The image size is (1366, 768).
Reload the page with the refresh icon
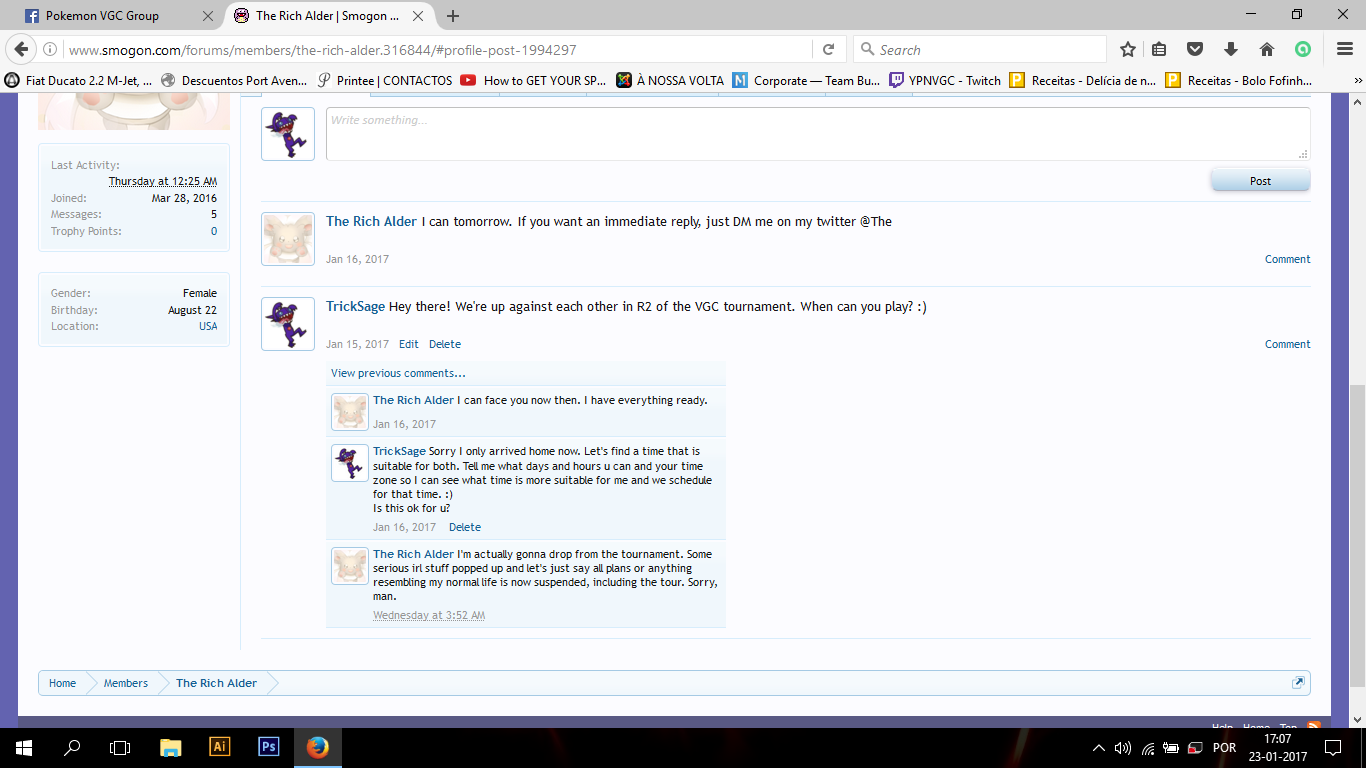click(828, 50)
